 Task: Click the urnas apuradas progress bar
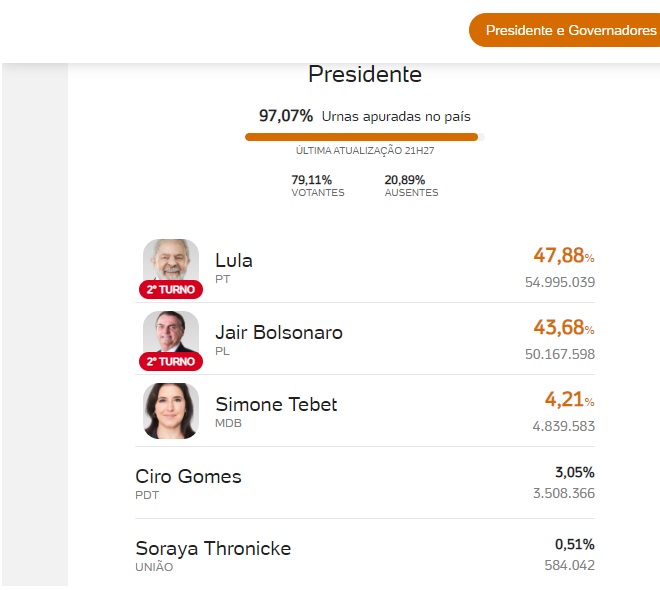point(364,137)
